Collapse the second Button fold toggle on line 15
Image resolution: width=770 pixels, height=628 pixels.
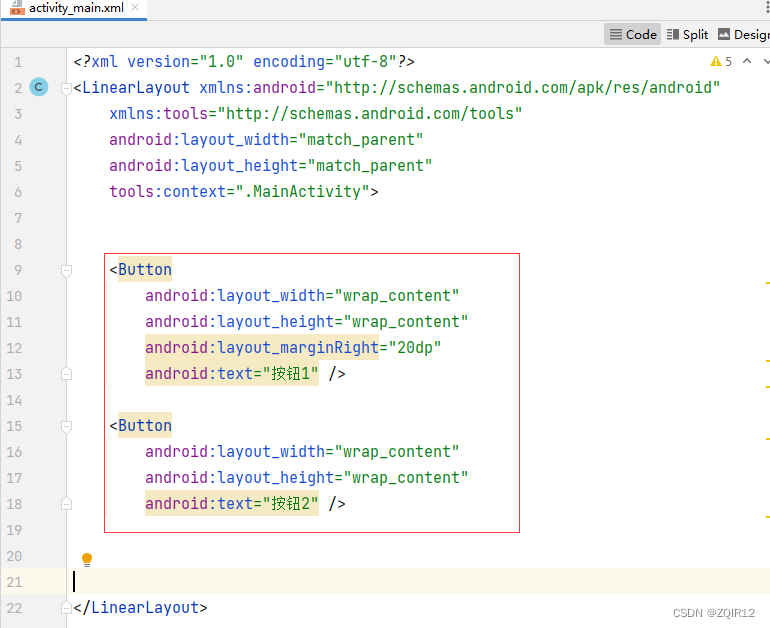tap(66, 426)
